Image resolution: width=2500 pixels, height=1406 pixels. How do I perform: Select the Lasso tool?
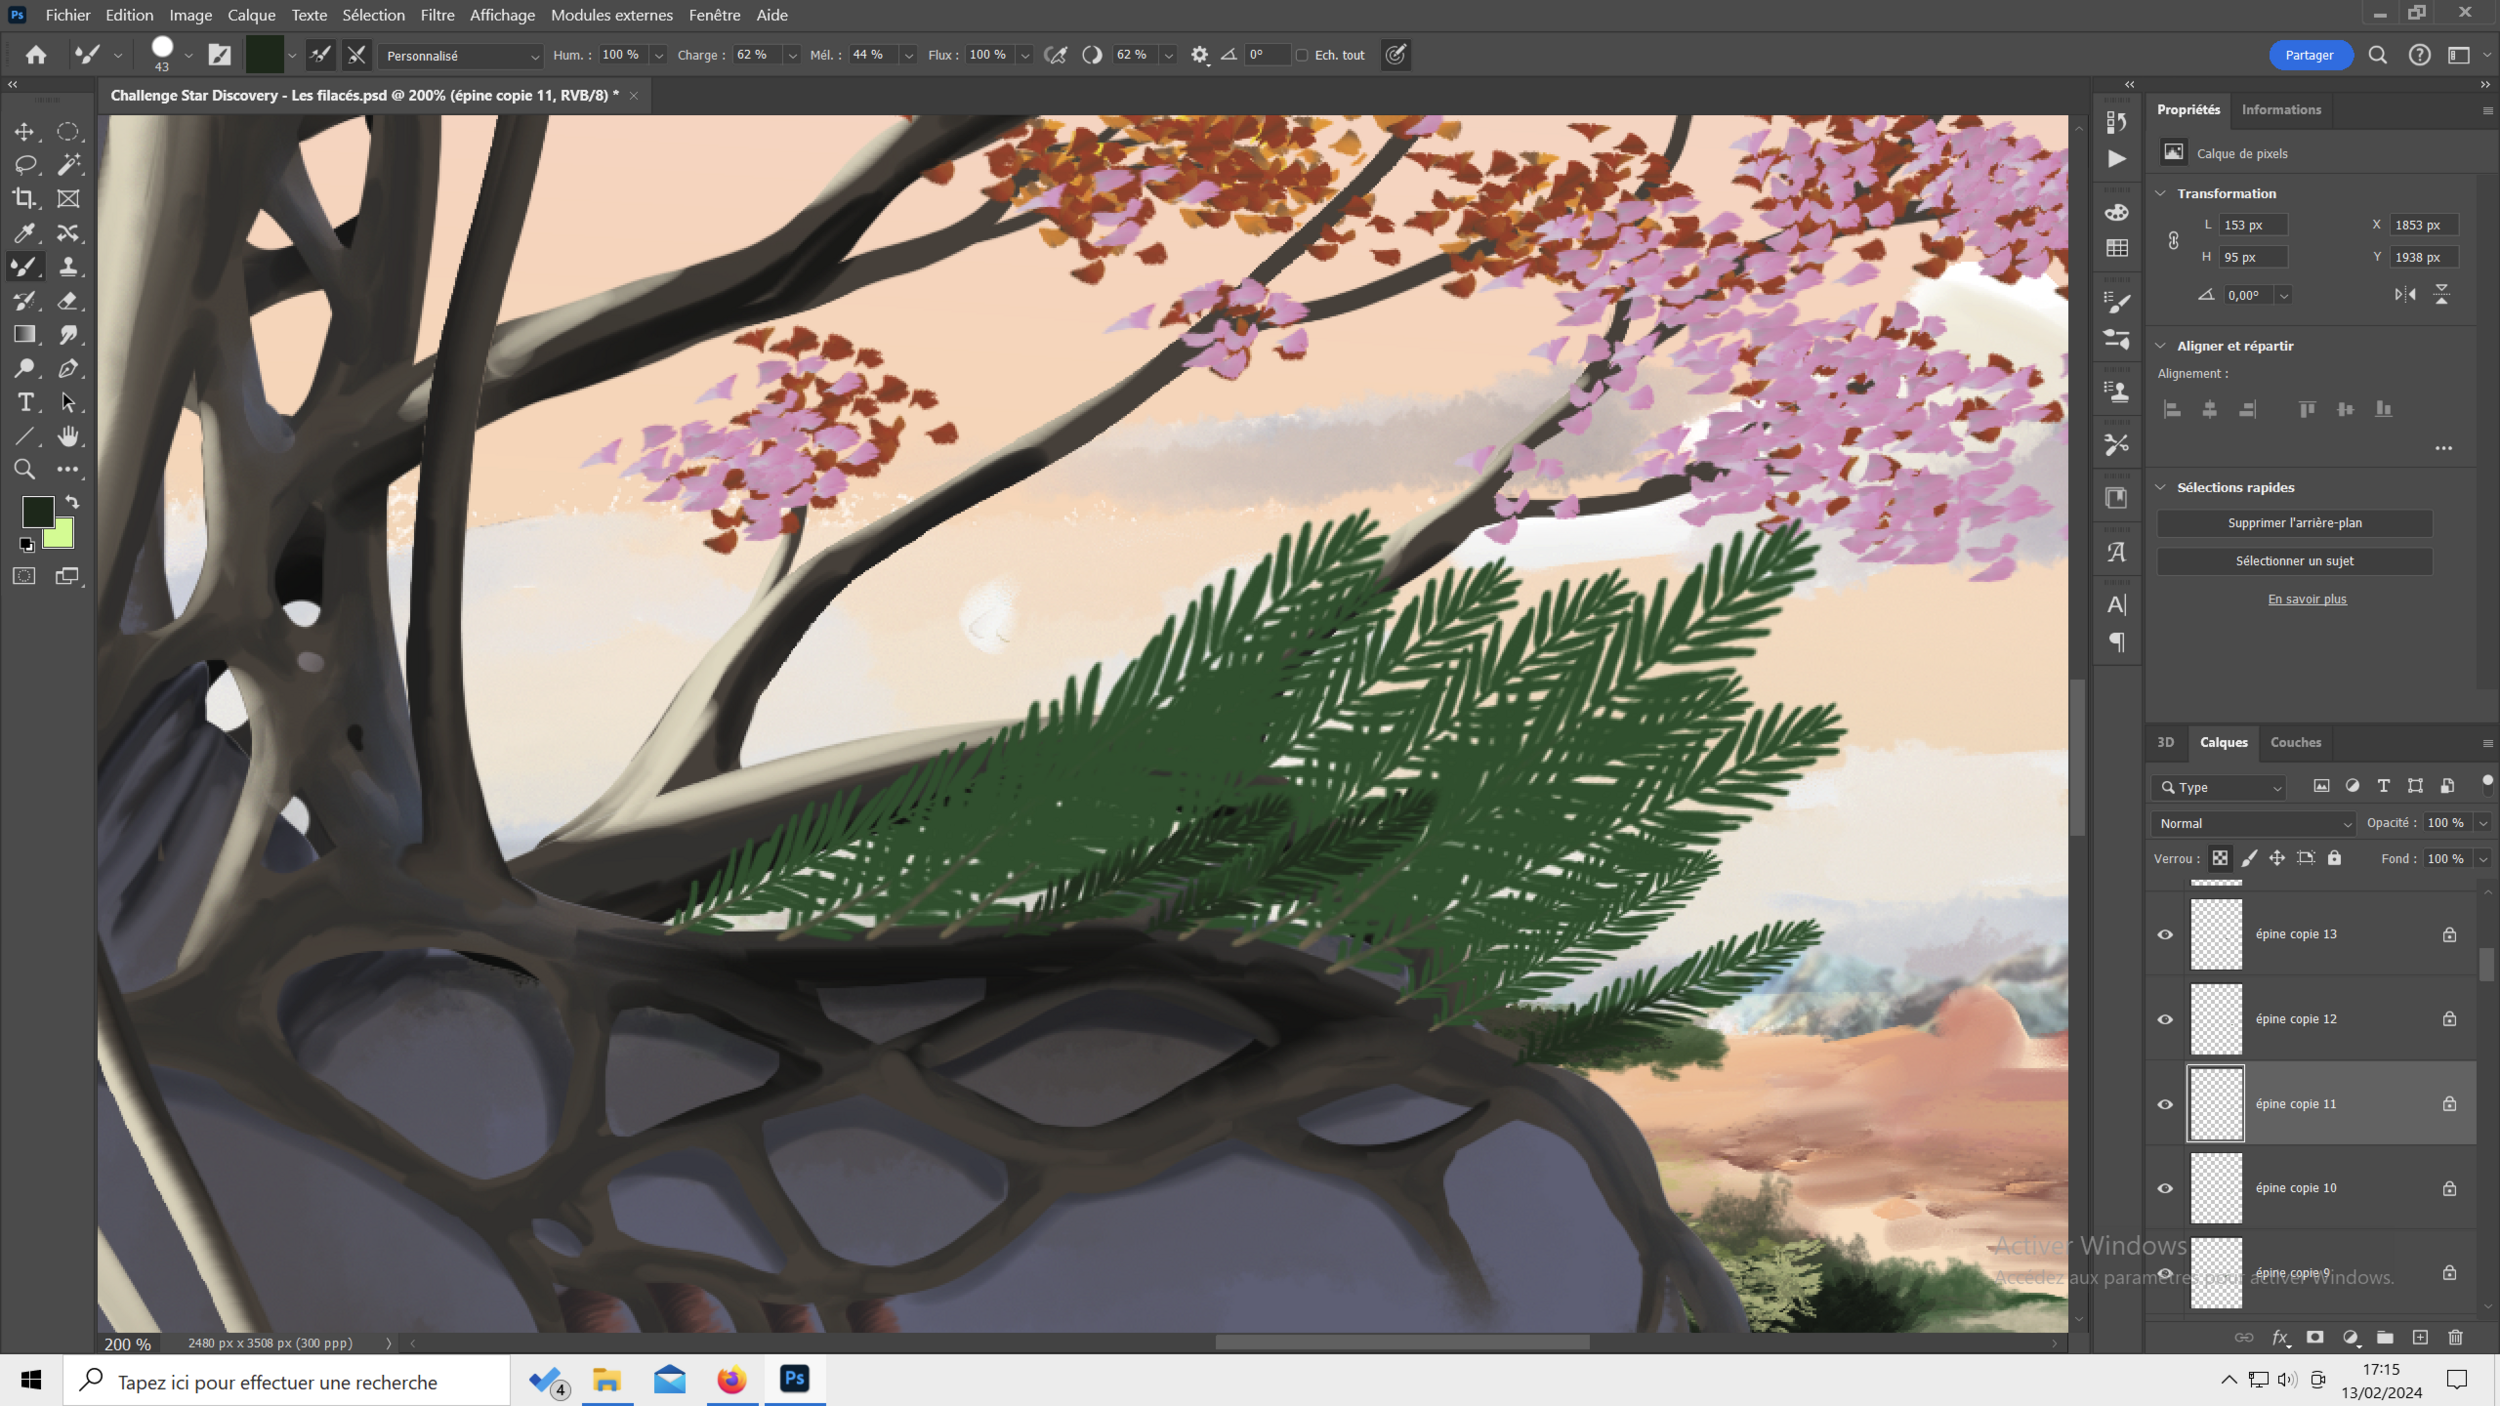[x=25, y=164]
